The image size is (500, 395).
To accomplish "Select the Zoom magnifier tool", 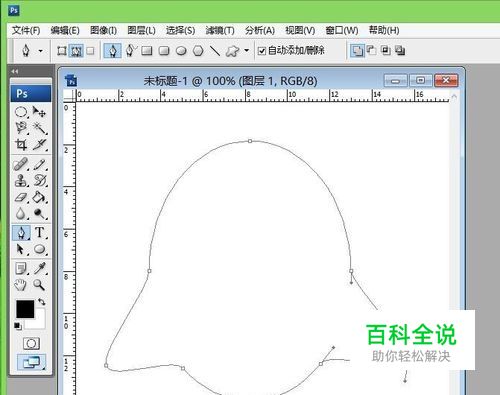I will 39,285.
